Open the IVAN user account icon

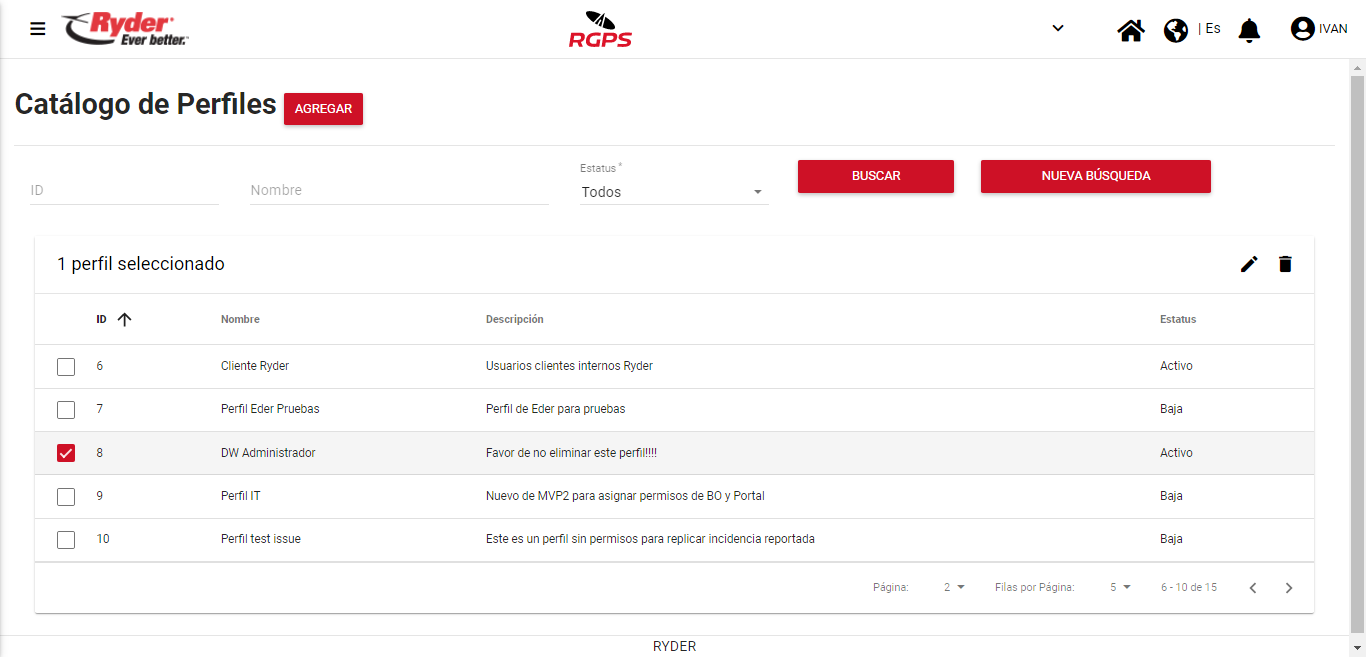pos(1302,29)
